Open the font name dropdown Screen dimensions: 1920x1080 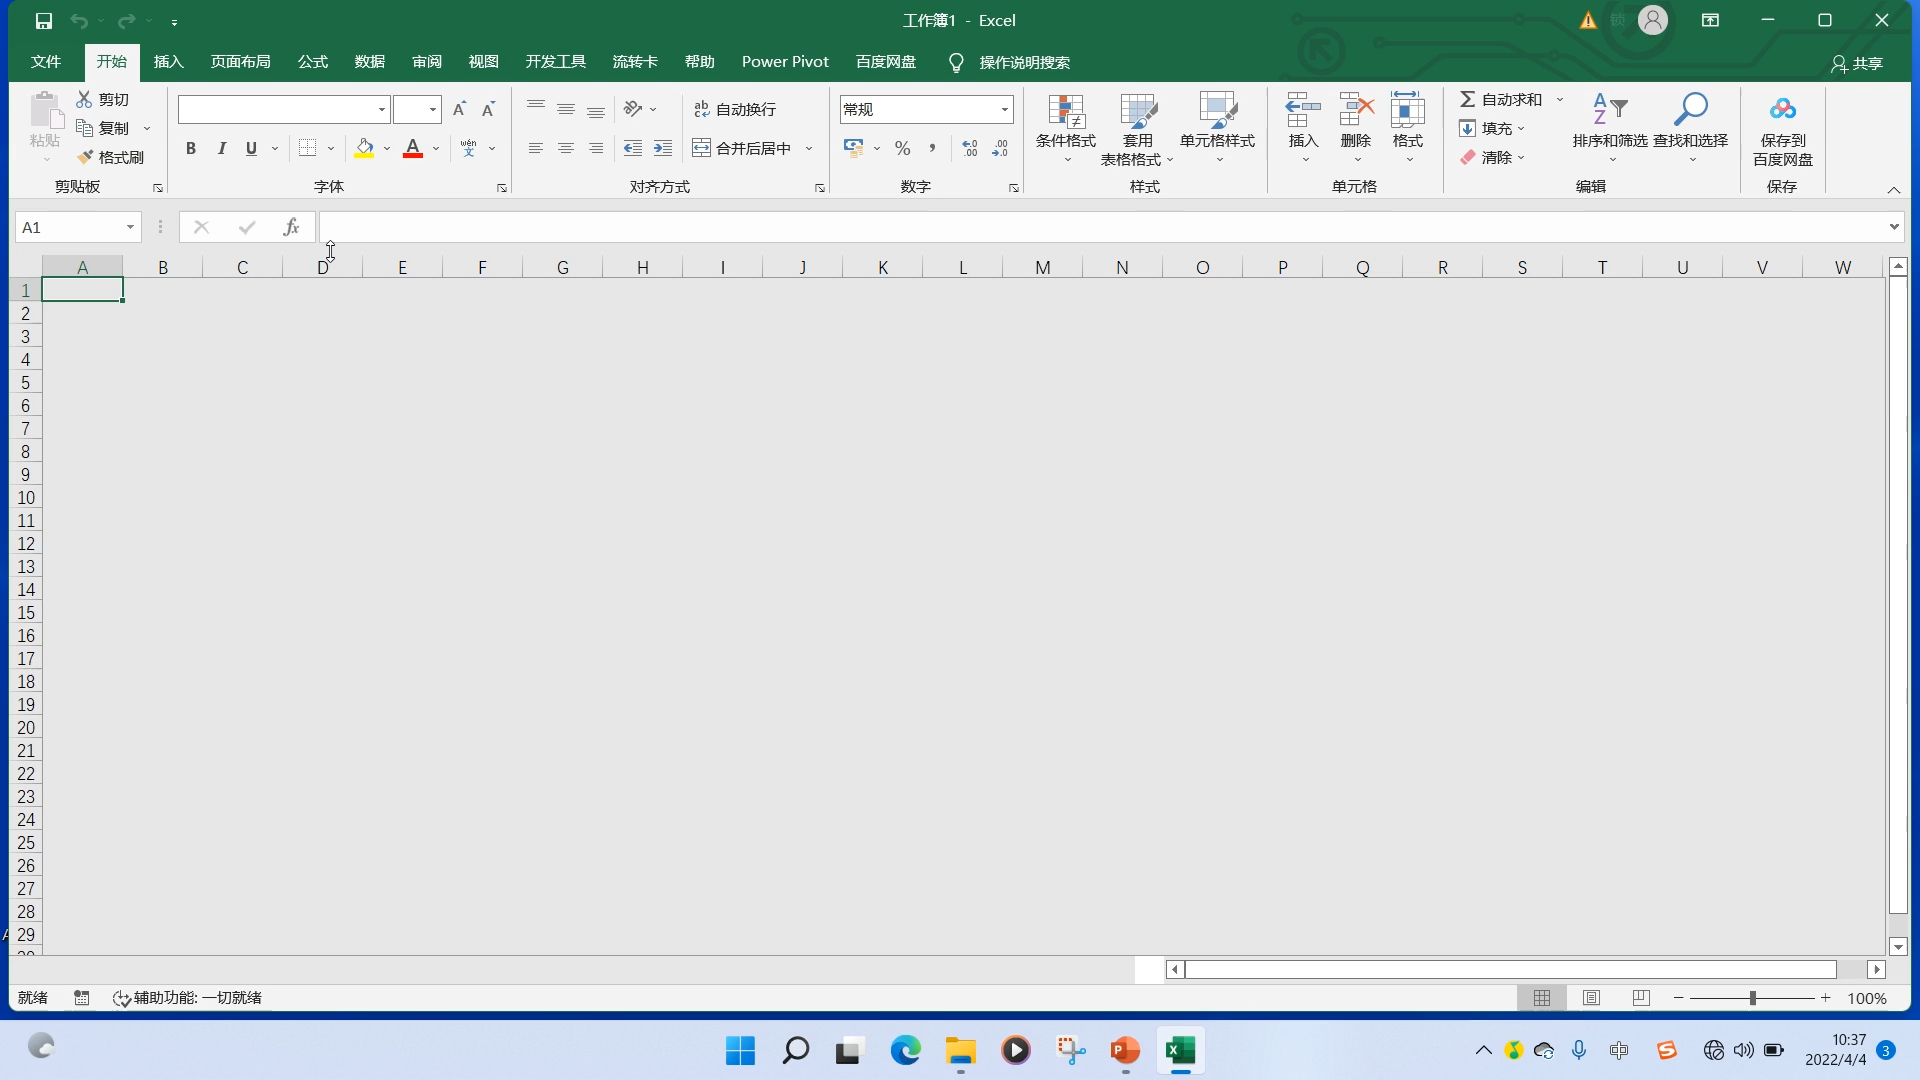tap(381, 109)
